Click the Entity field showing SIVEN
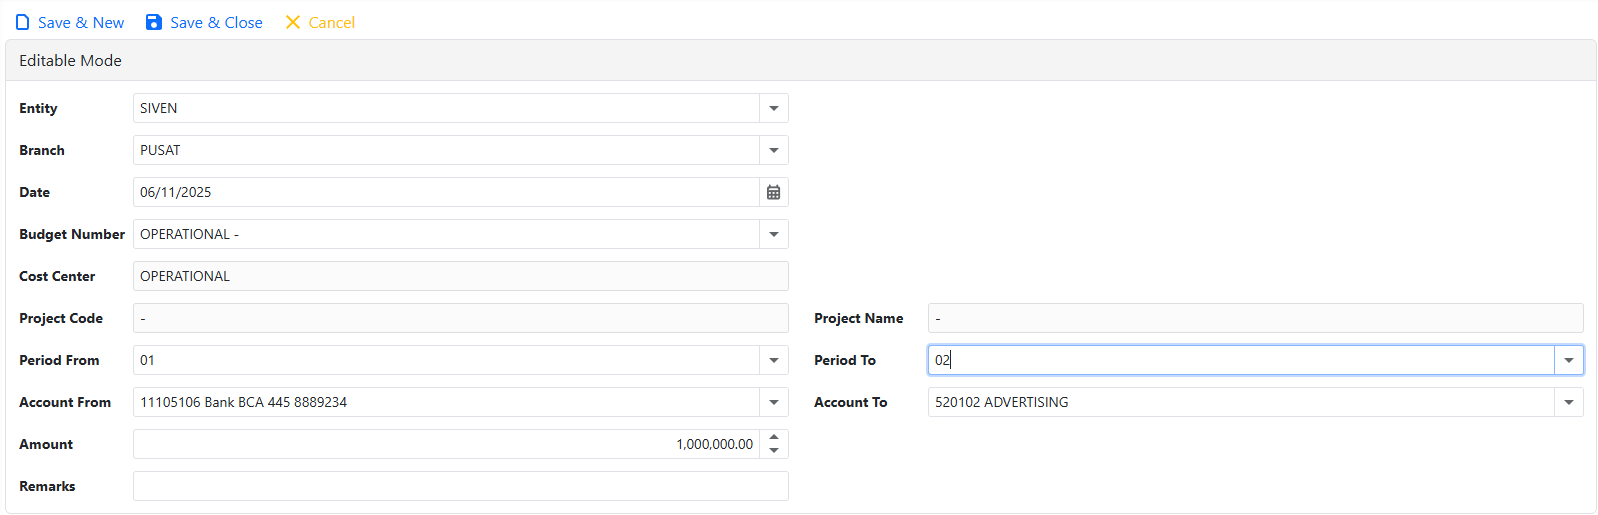 pos(446,108)
